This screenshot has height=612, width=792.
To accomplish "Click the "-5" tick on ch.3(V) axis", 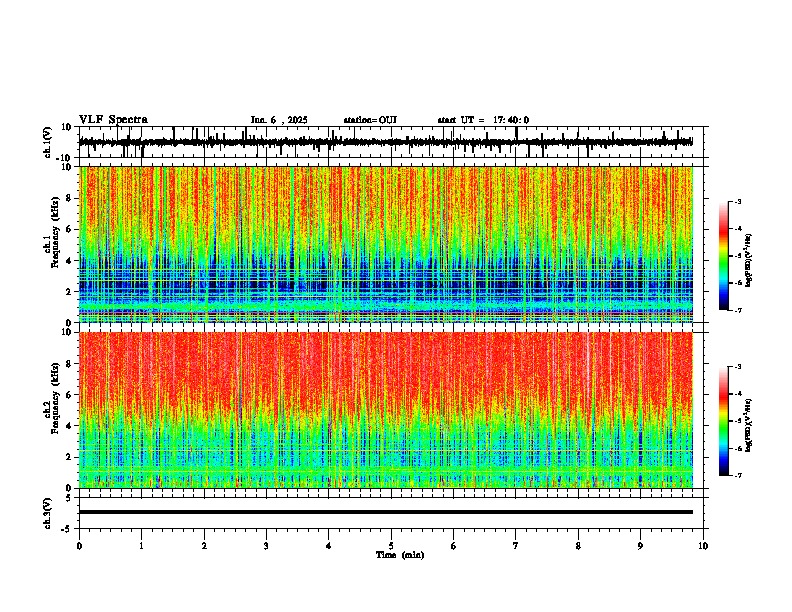I will tap(67, 529).
